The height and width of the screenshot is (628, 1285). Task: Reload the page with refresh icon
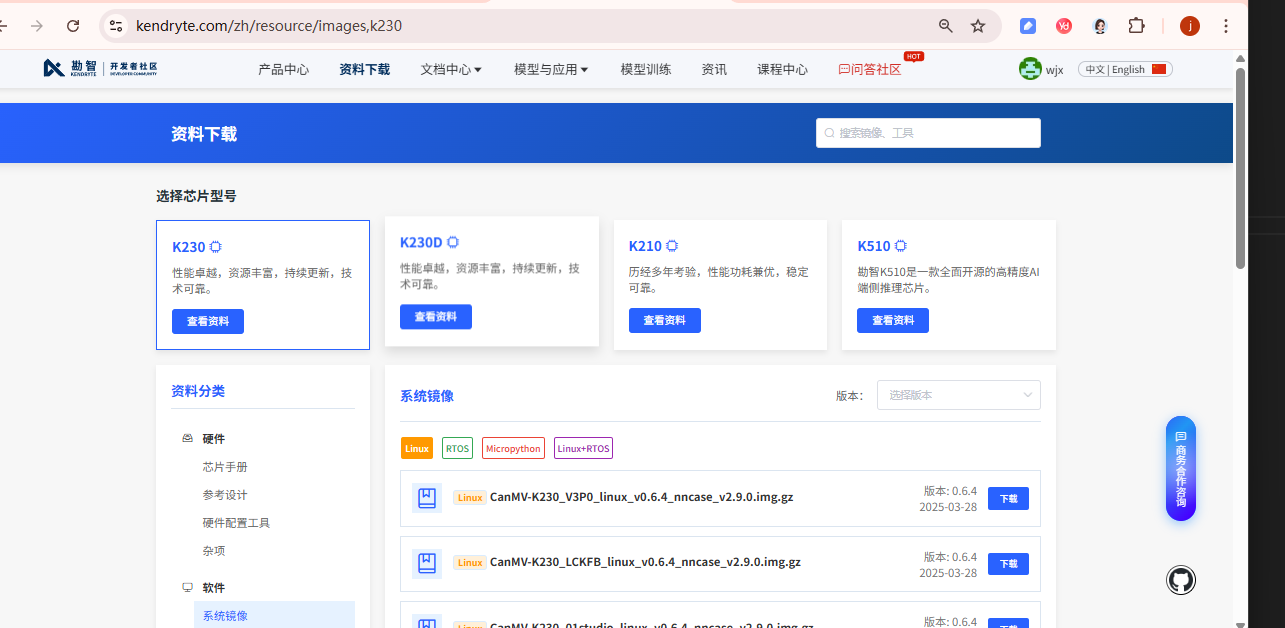[x=73, y=26]
